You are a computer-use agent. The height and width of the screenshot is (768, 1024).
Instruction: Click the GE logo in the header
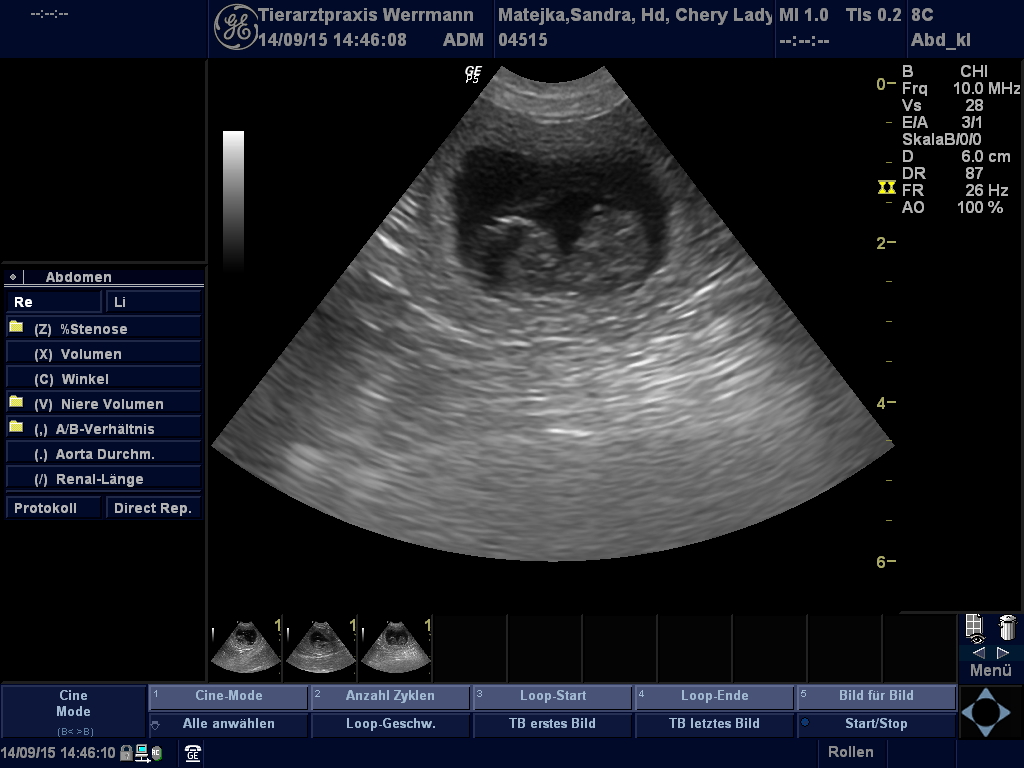pos(235,27)
